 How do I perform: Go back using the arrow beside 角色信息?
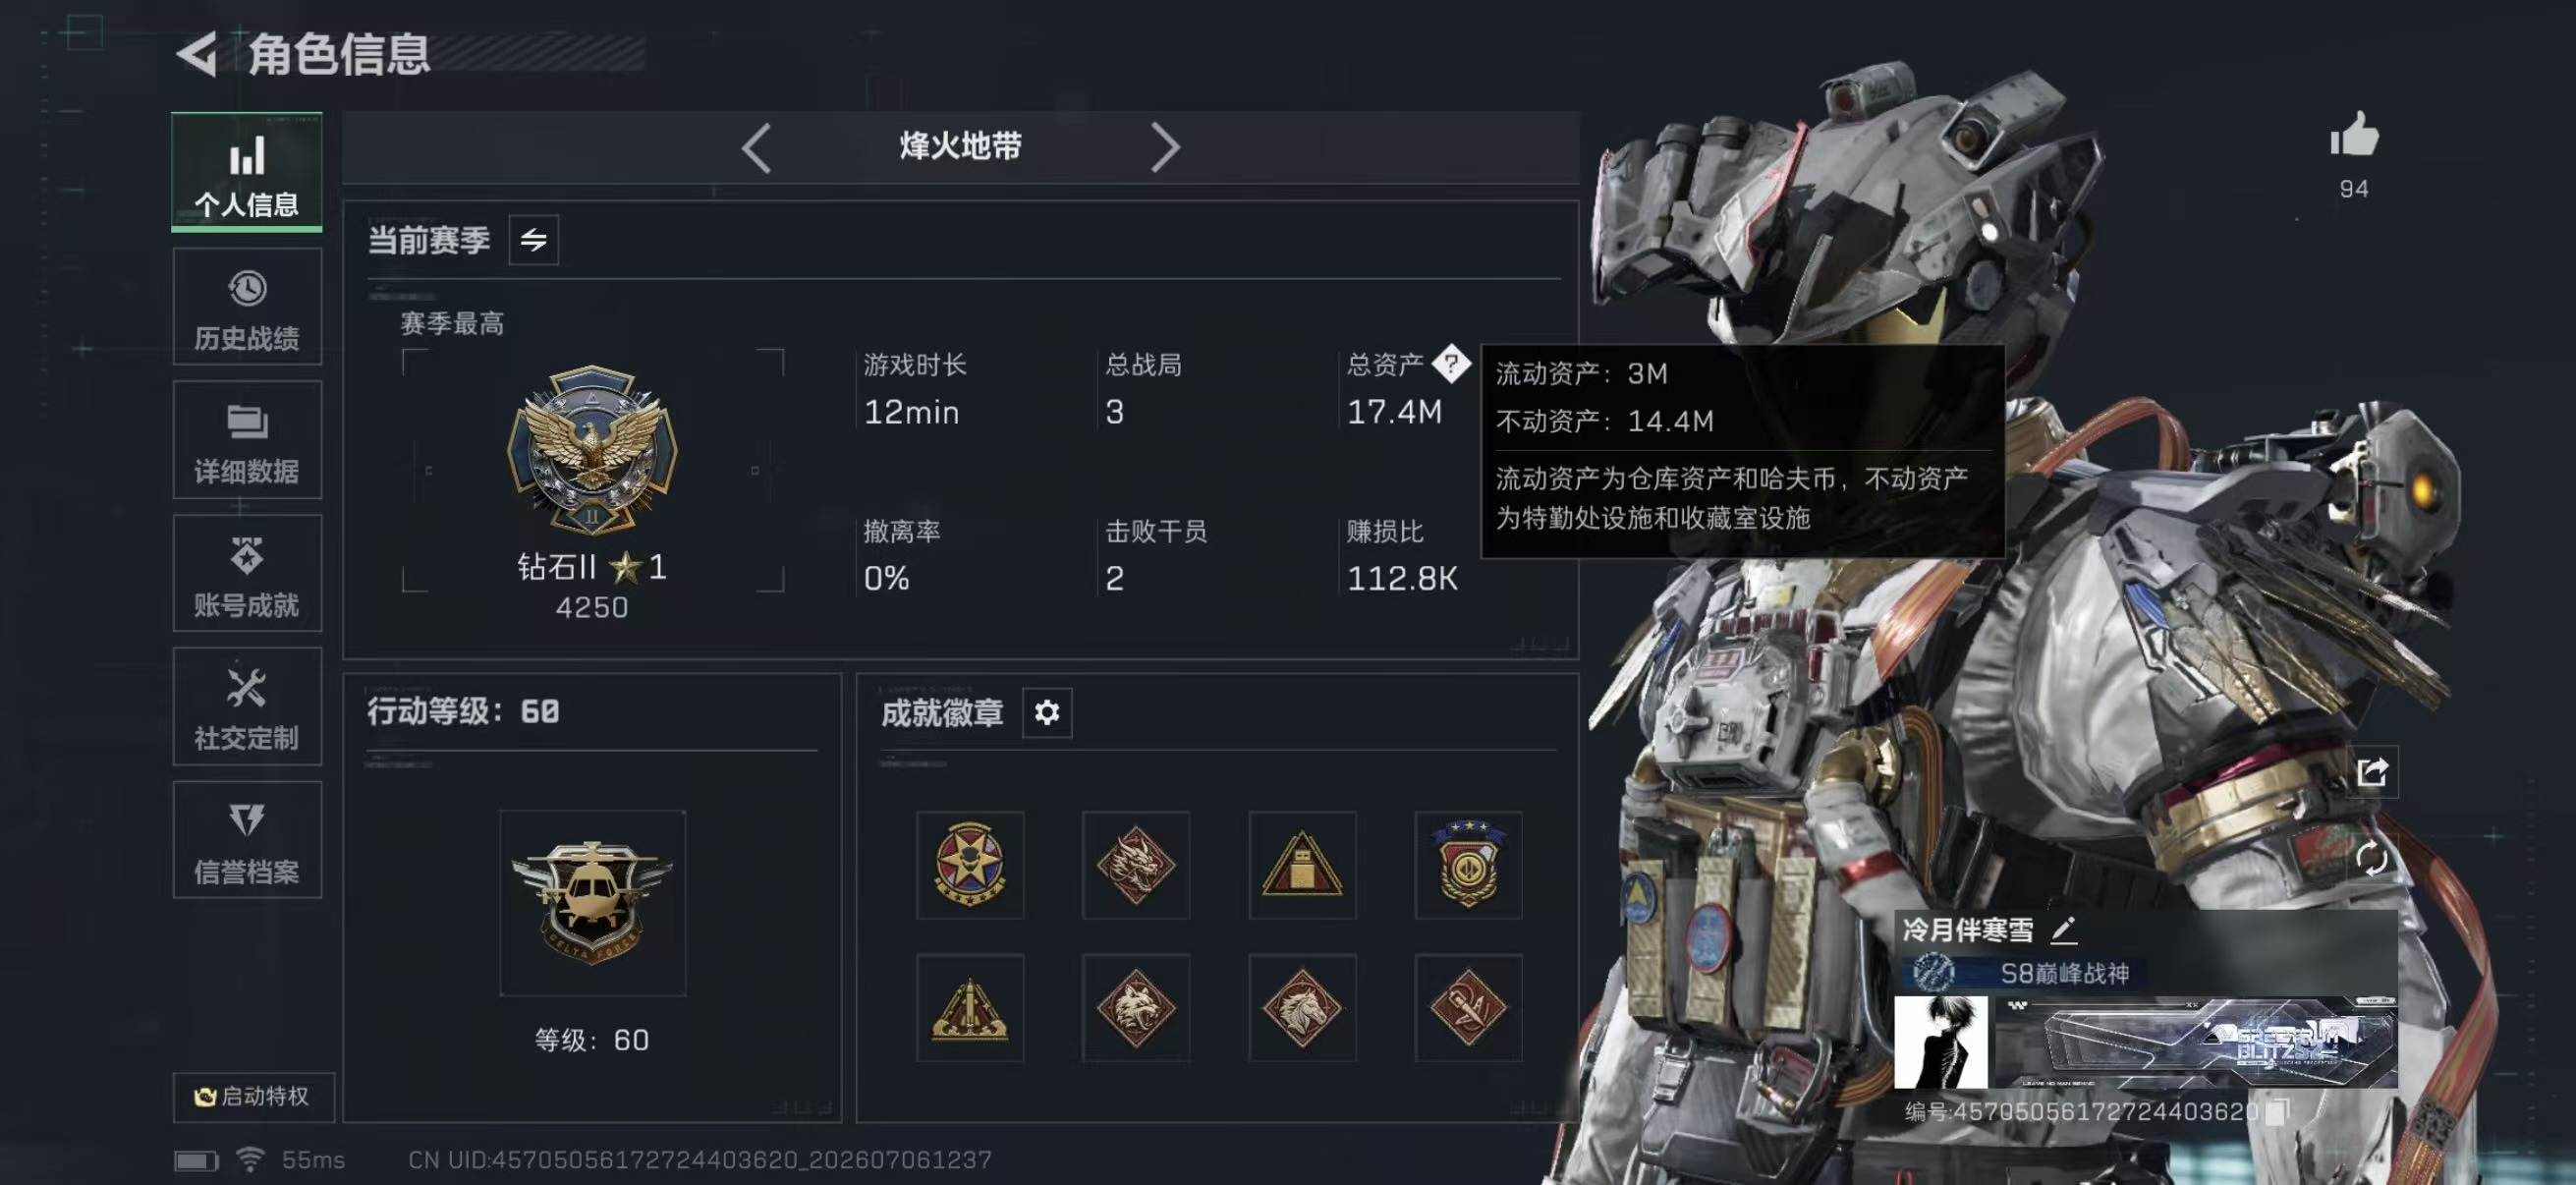pyautogui.click(x=197, y=54)
